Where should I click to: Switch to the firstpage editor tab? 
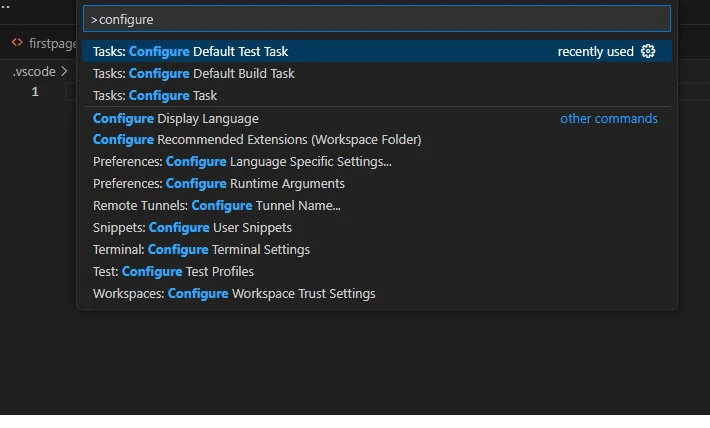[44, 43]
